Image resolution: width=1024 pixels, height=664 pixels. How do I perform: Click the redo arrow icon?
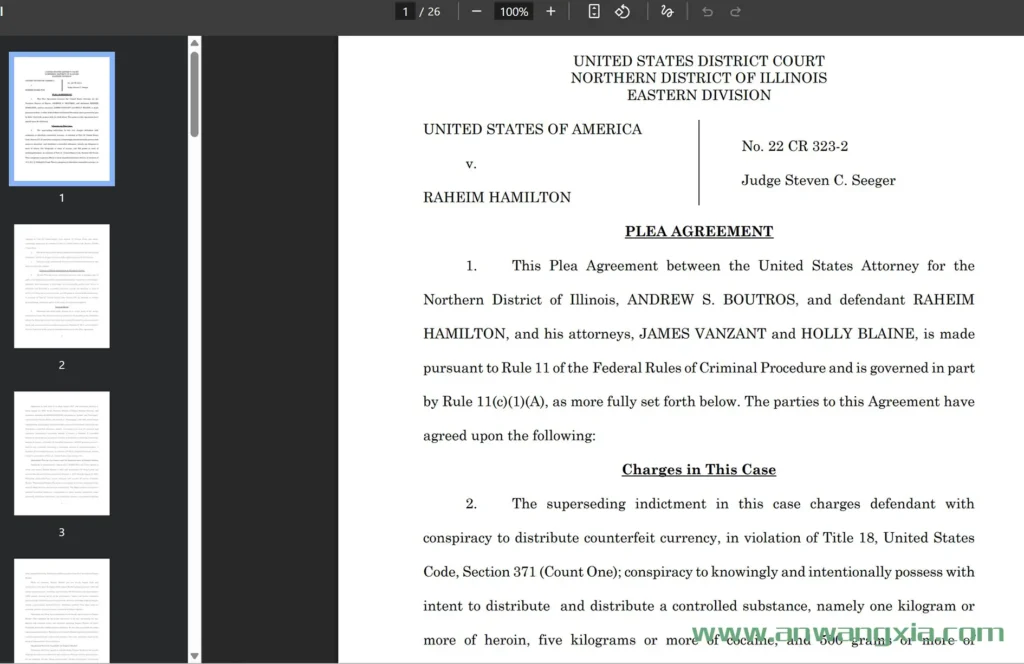736,12
